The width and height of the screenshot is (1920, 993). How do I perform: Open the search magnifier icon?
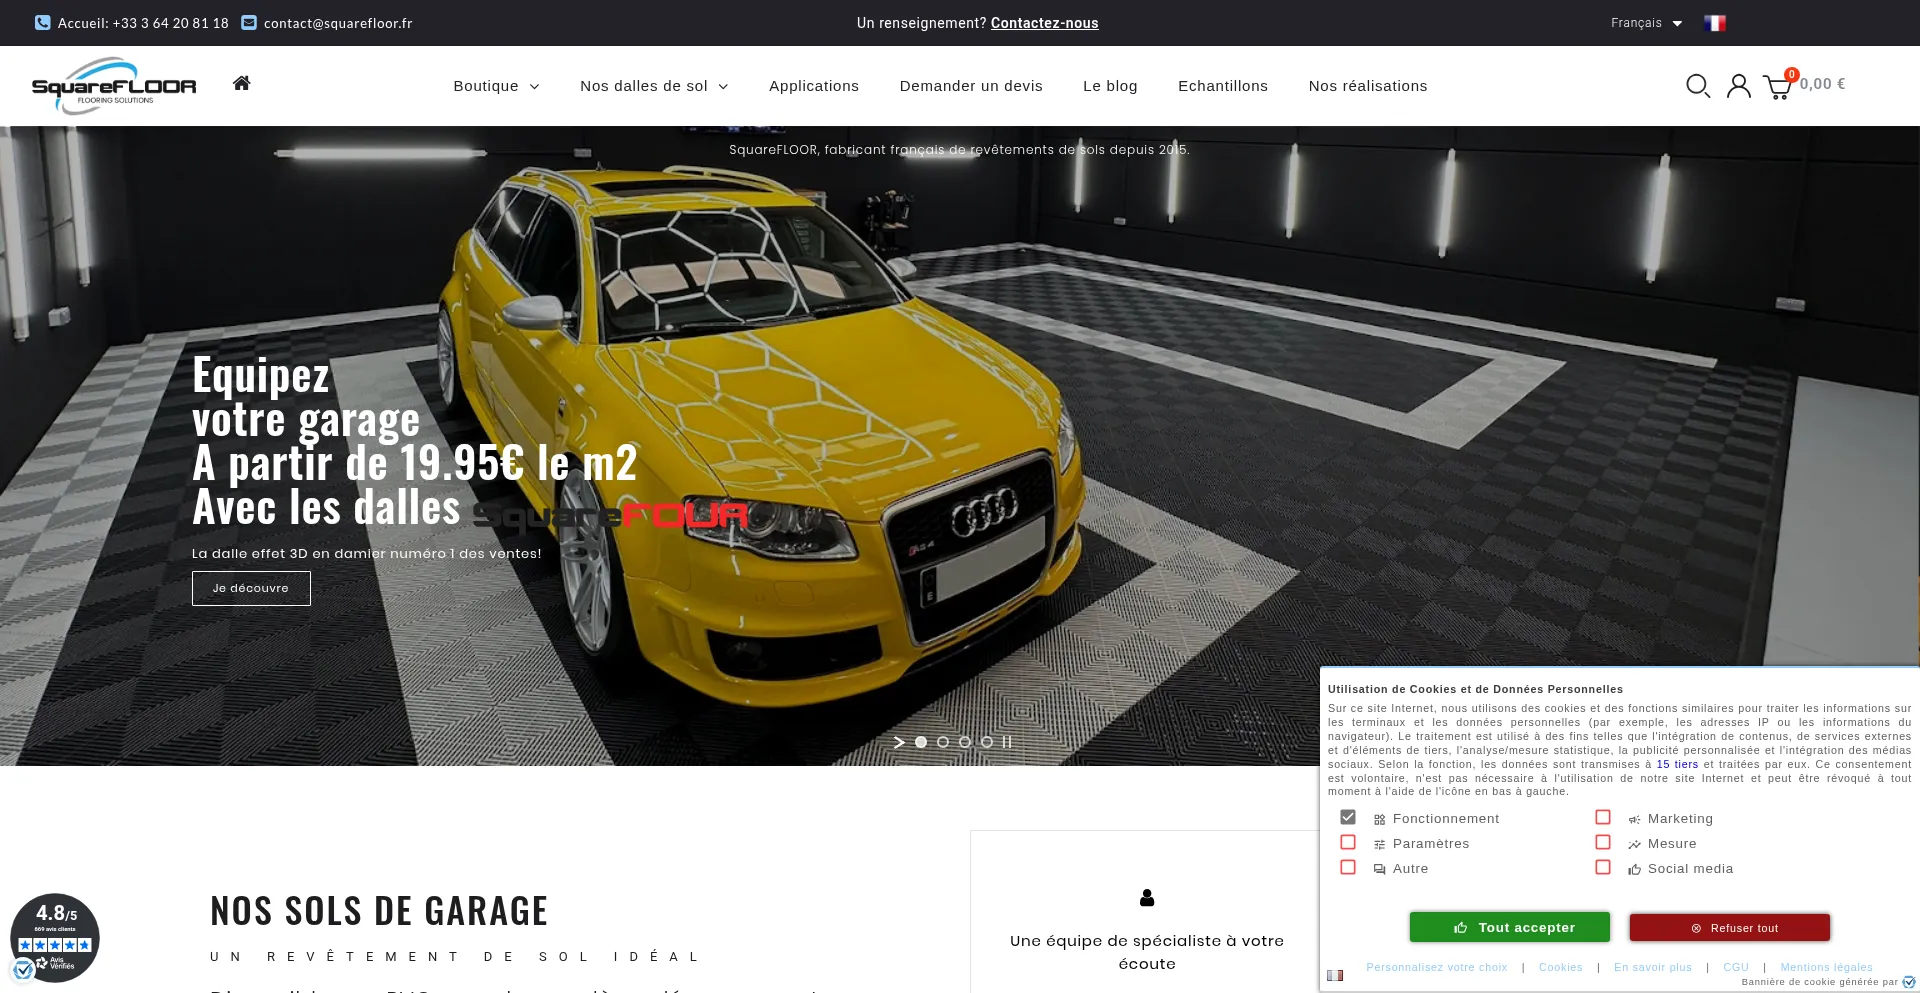1697,86
